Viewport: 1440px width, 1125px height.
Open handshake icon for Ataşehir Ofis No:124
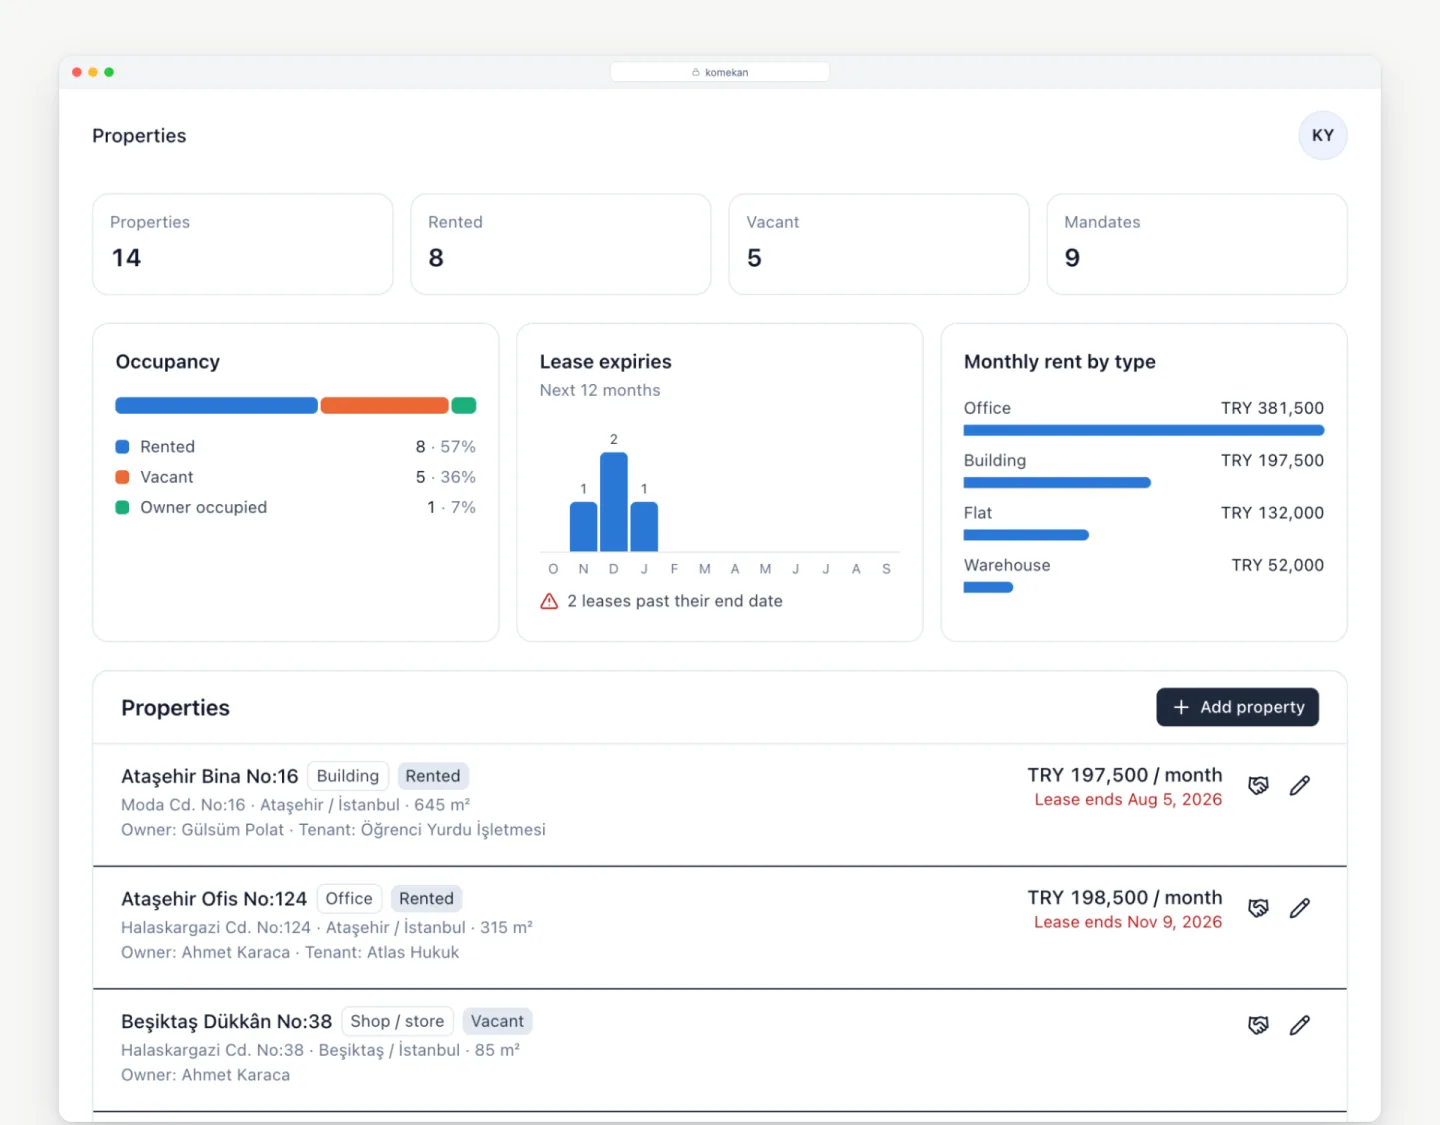[x=1258, y=908]
